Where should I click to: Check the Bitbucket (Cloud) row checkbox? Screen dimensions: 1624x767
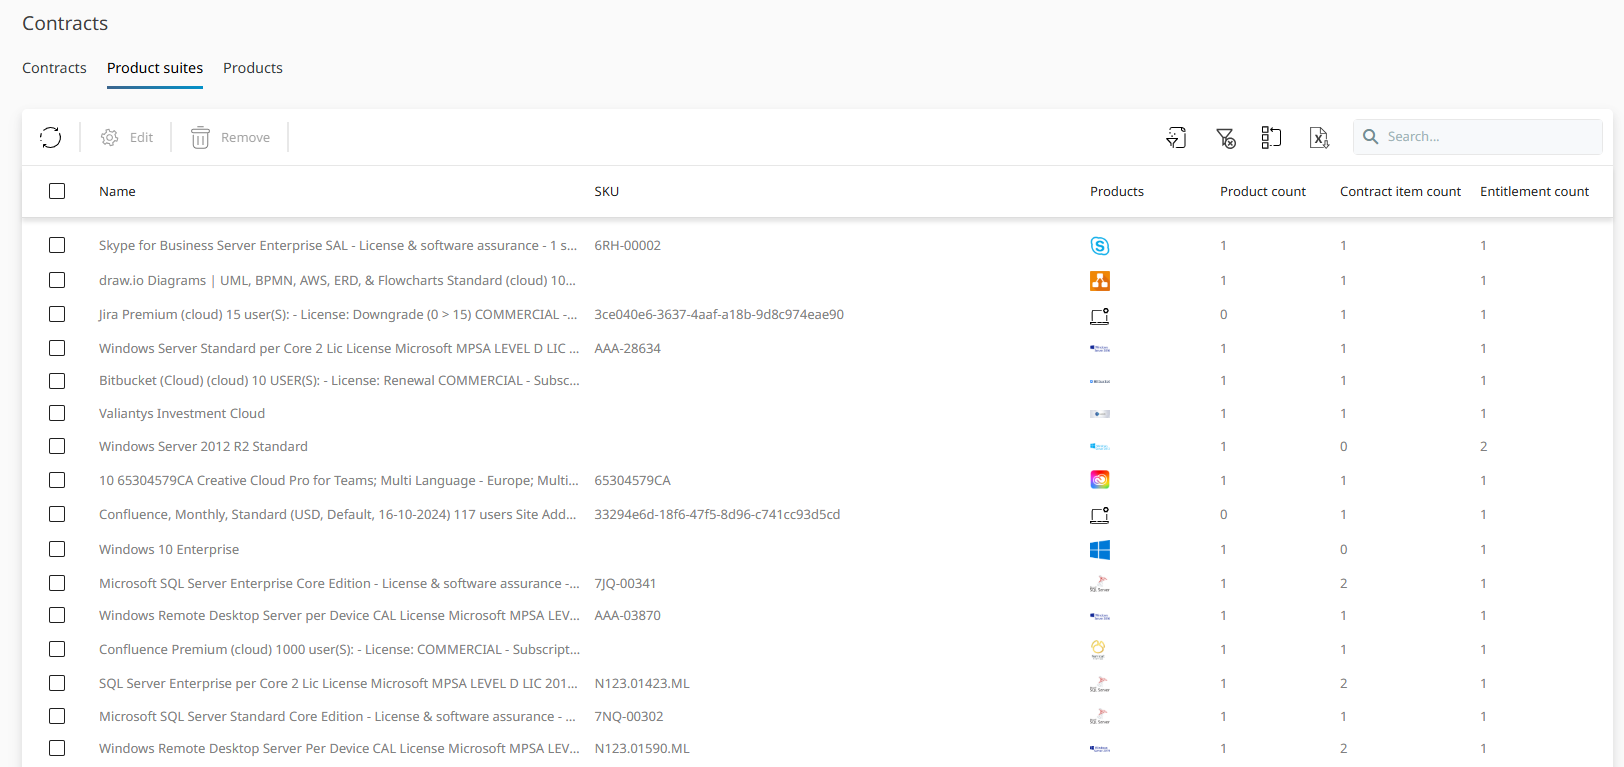point(57,381)
